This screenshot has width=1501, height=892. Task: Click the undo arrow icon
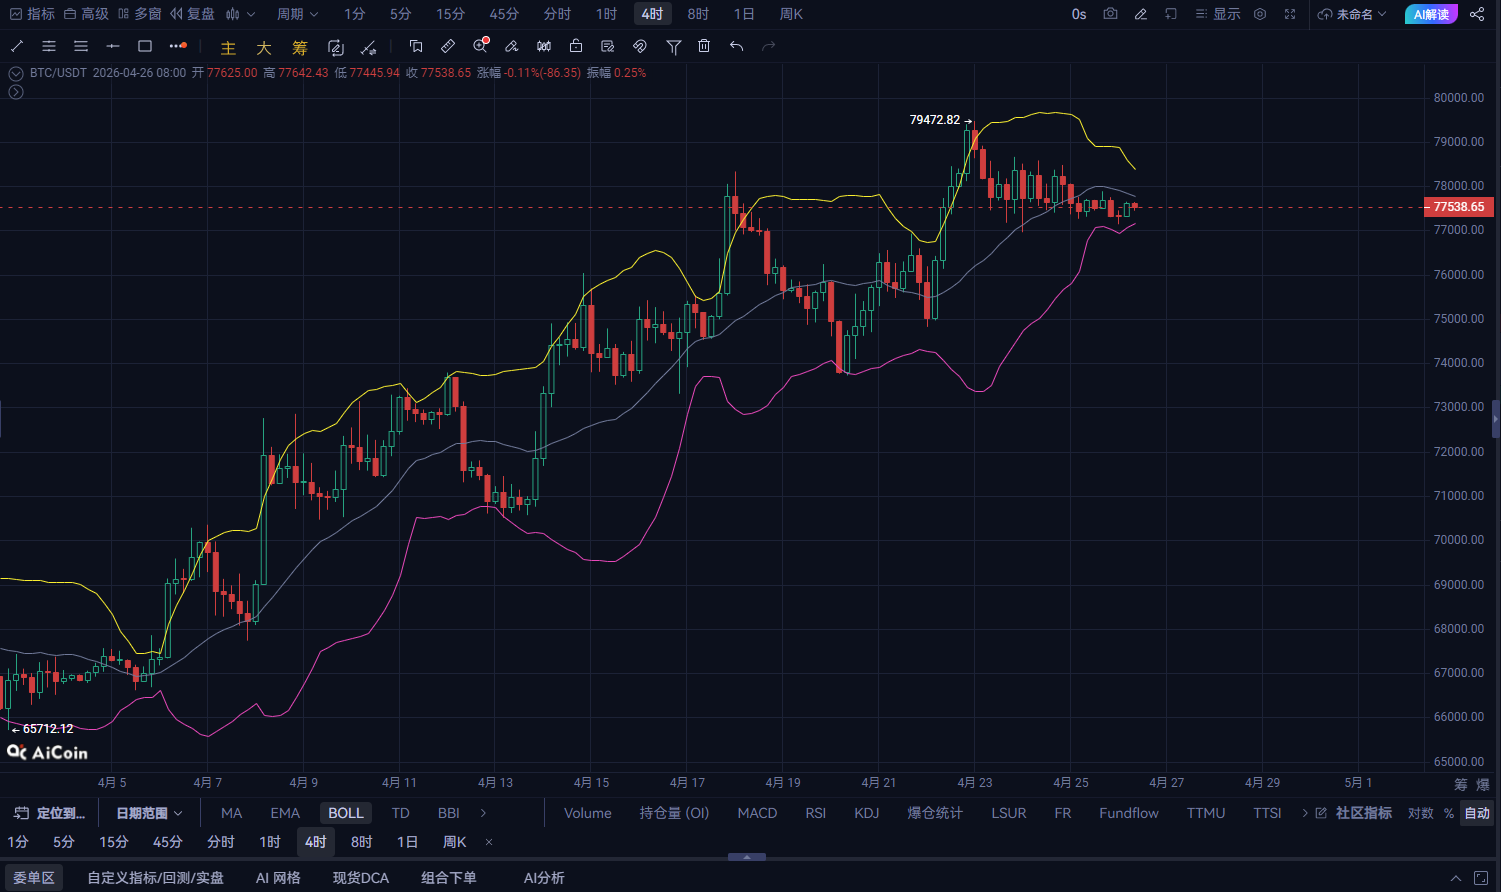737,46
